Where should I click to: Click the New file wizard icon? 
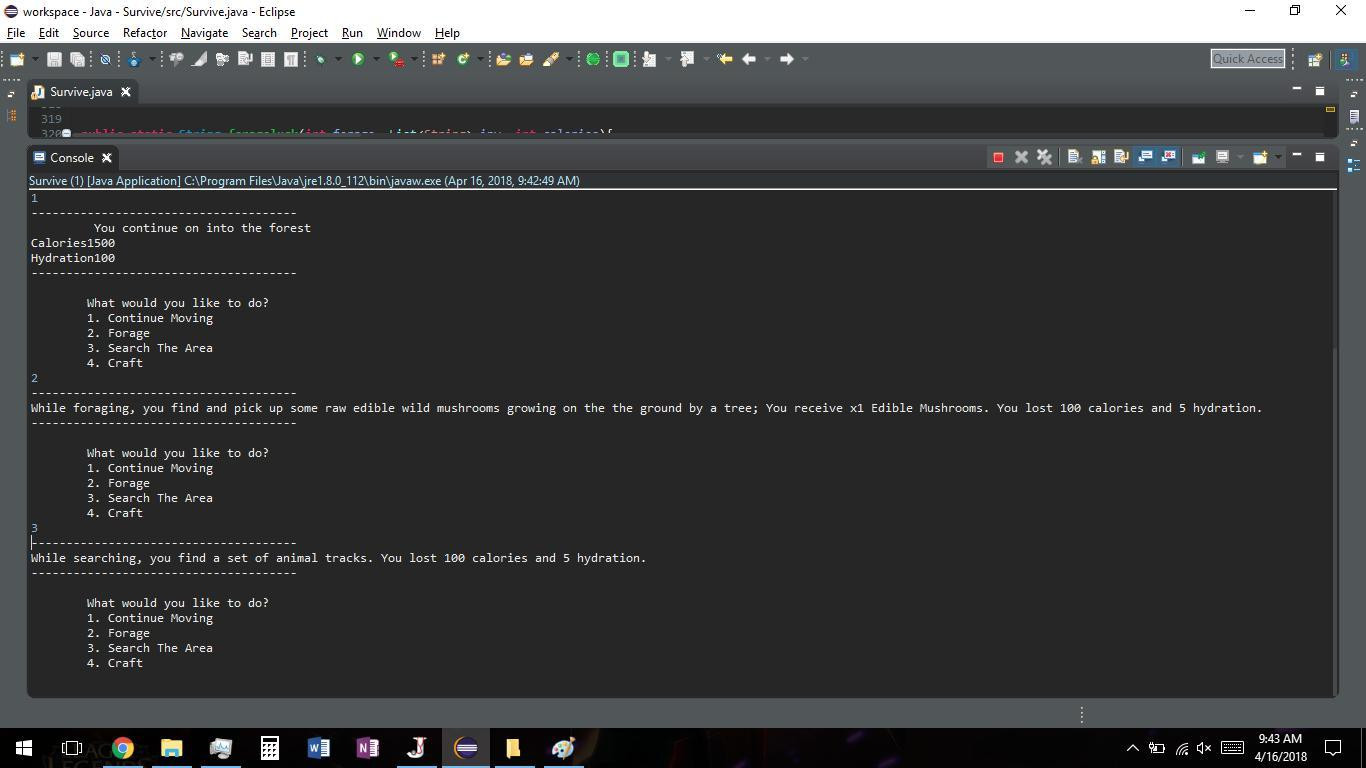click(x=17, y=59)
